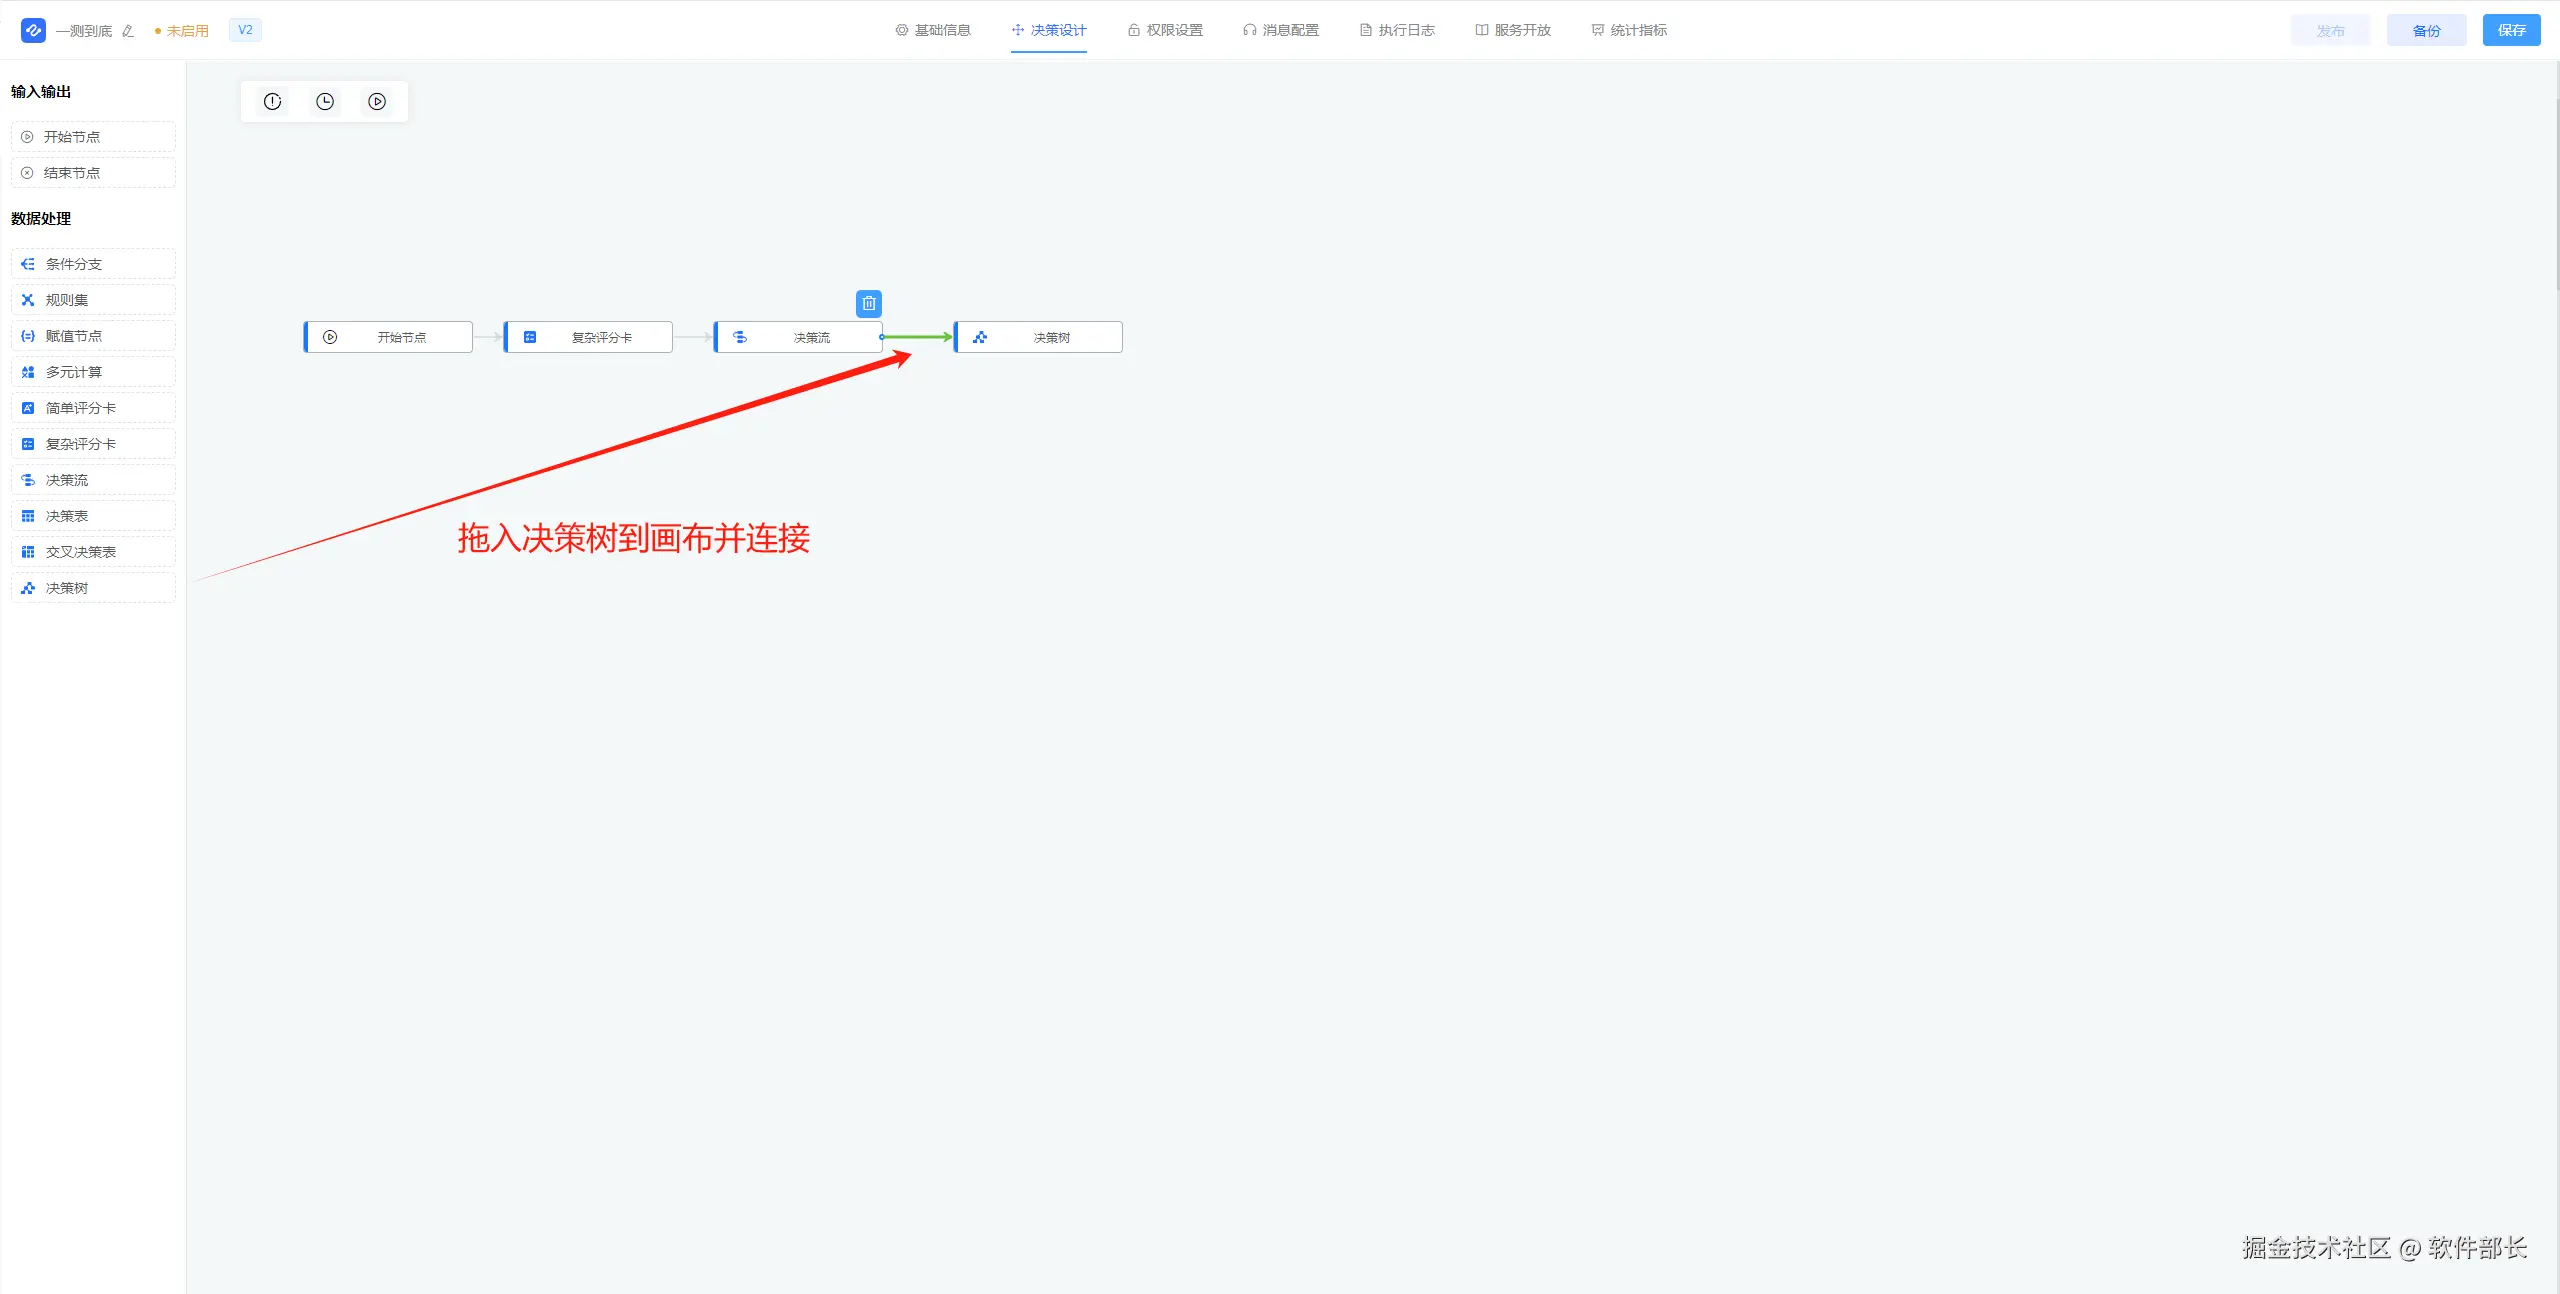Click the exclamation-mark circle icon in canvas toolbar
The height and width of the screenshot is (1294, 2560).
coord(272,101)
